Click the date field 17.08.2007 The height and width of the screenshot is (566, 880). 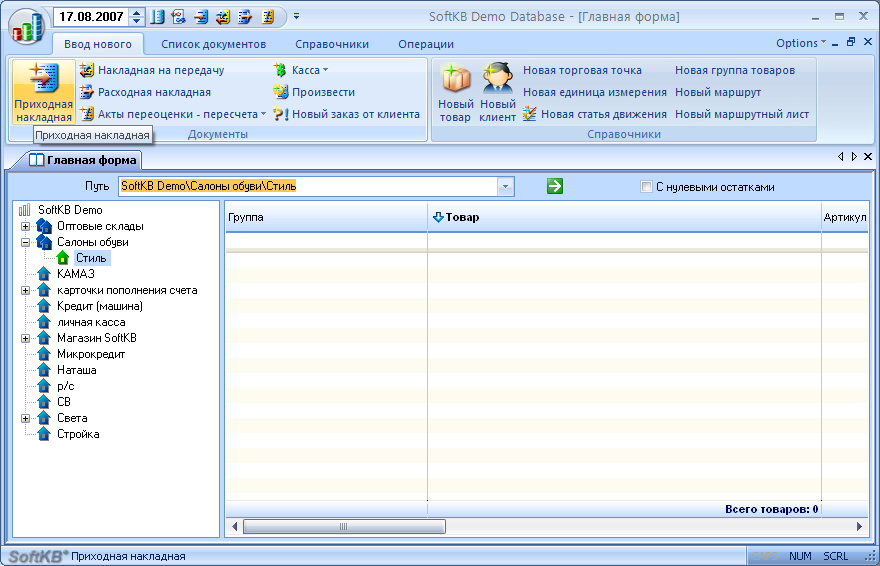[91, 17]
